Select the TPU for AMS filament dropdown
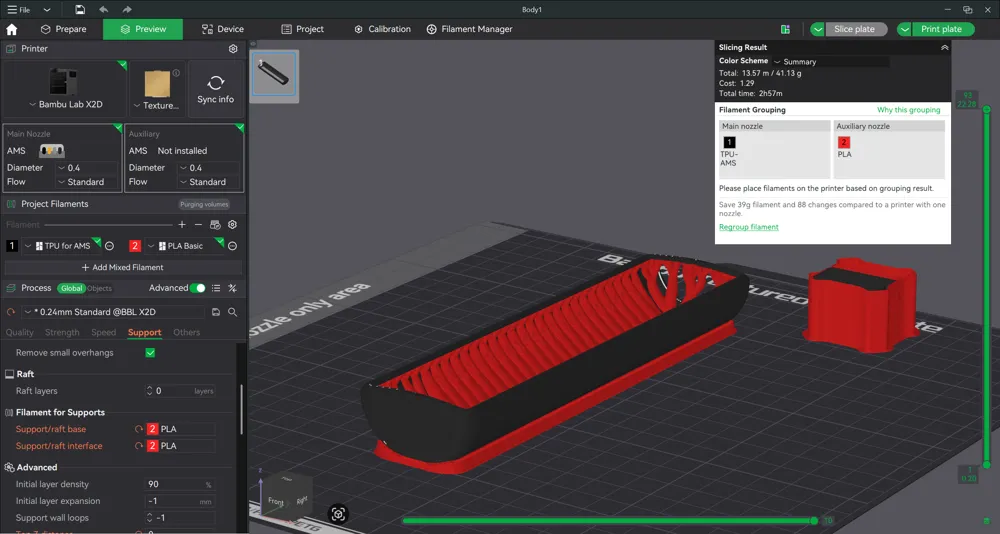1000x534 pixels. [x=61, y=246]
